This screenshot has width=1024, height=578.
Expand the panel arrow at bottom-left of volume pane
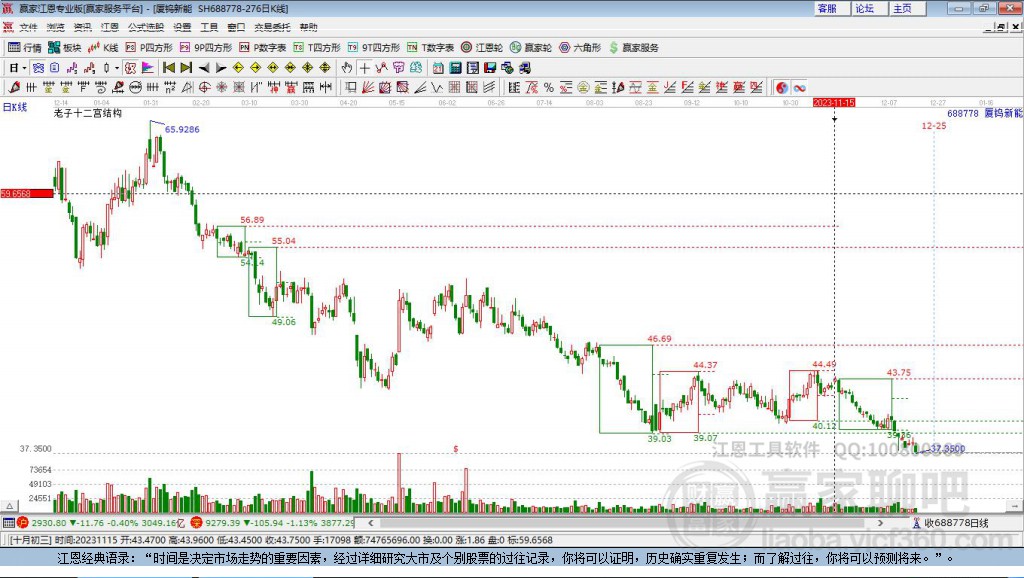(x=10, y=506)
